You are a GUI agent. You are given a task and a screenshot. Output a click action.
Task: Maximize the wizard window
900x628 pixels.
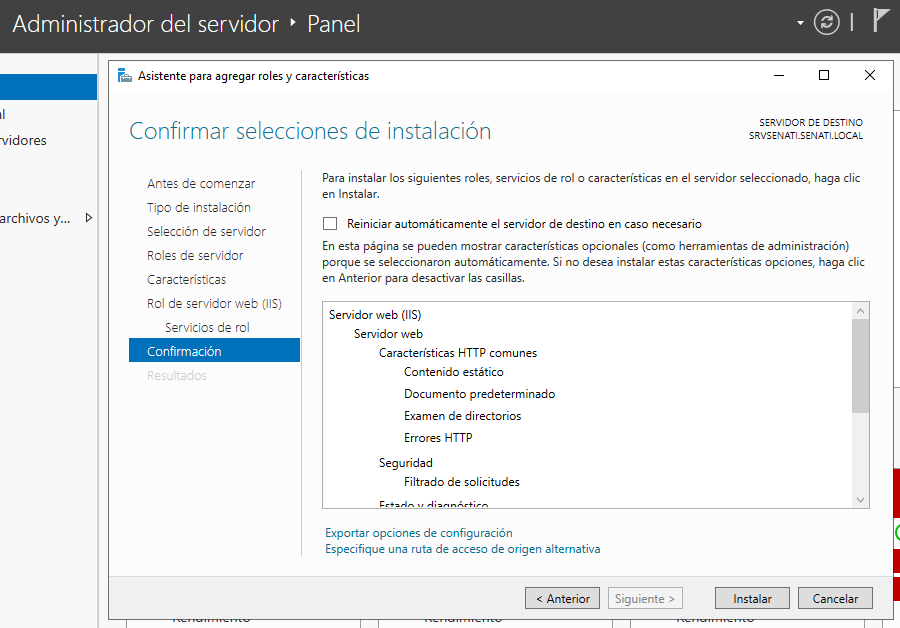tap(824, 75)
